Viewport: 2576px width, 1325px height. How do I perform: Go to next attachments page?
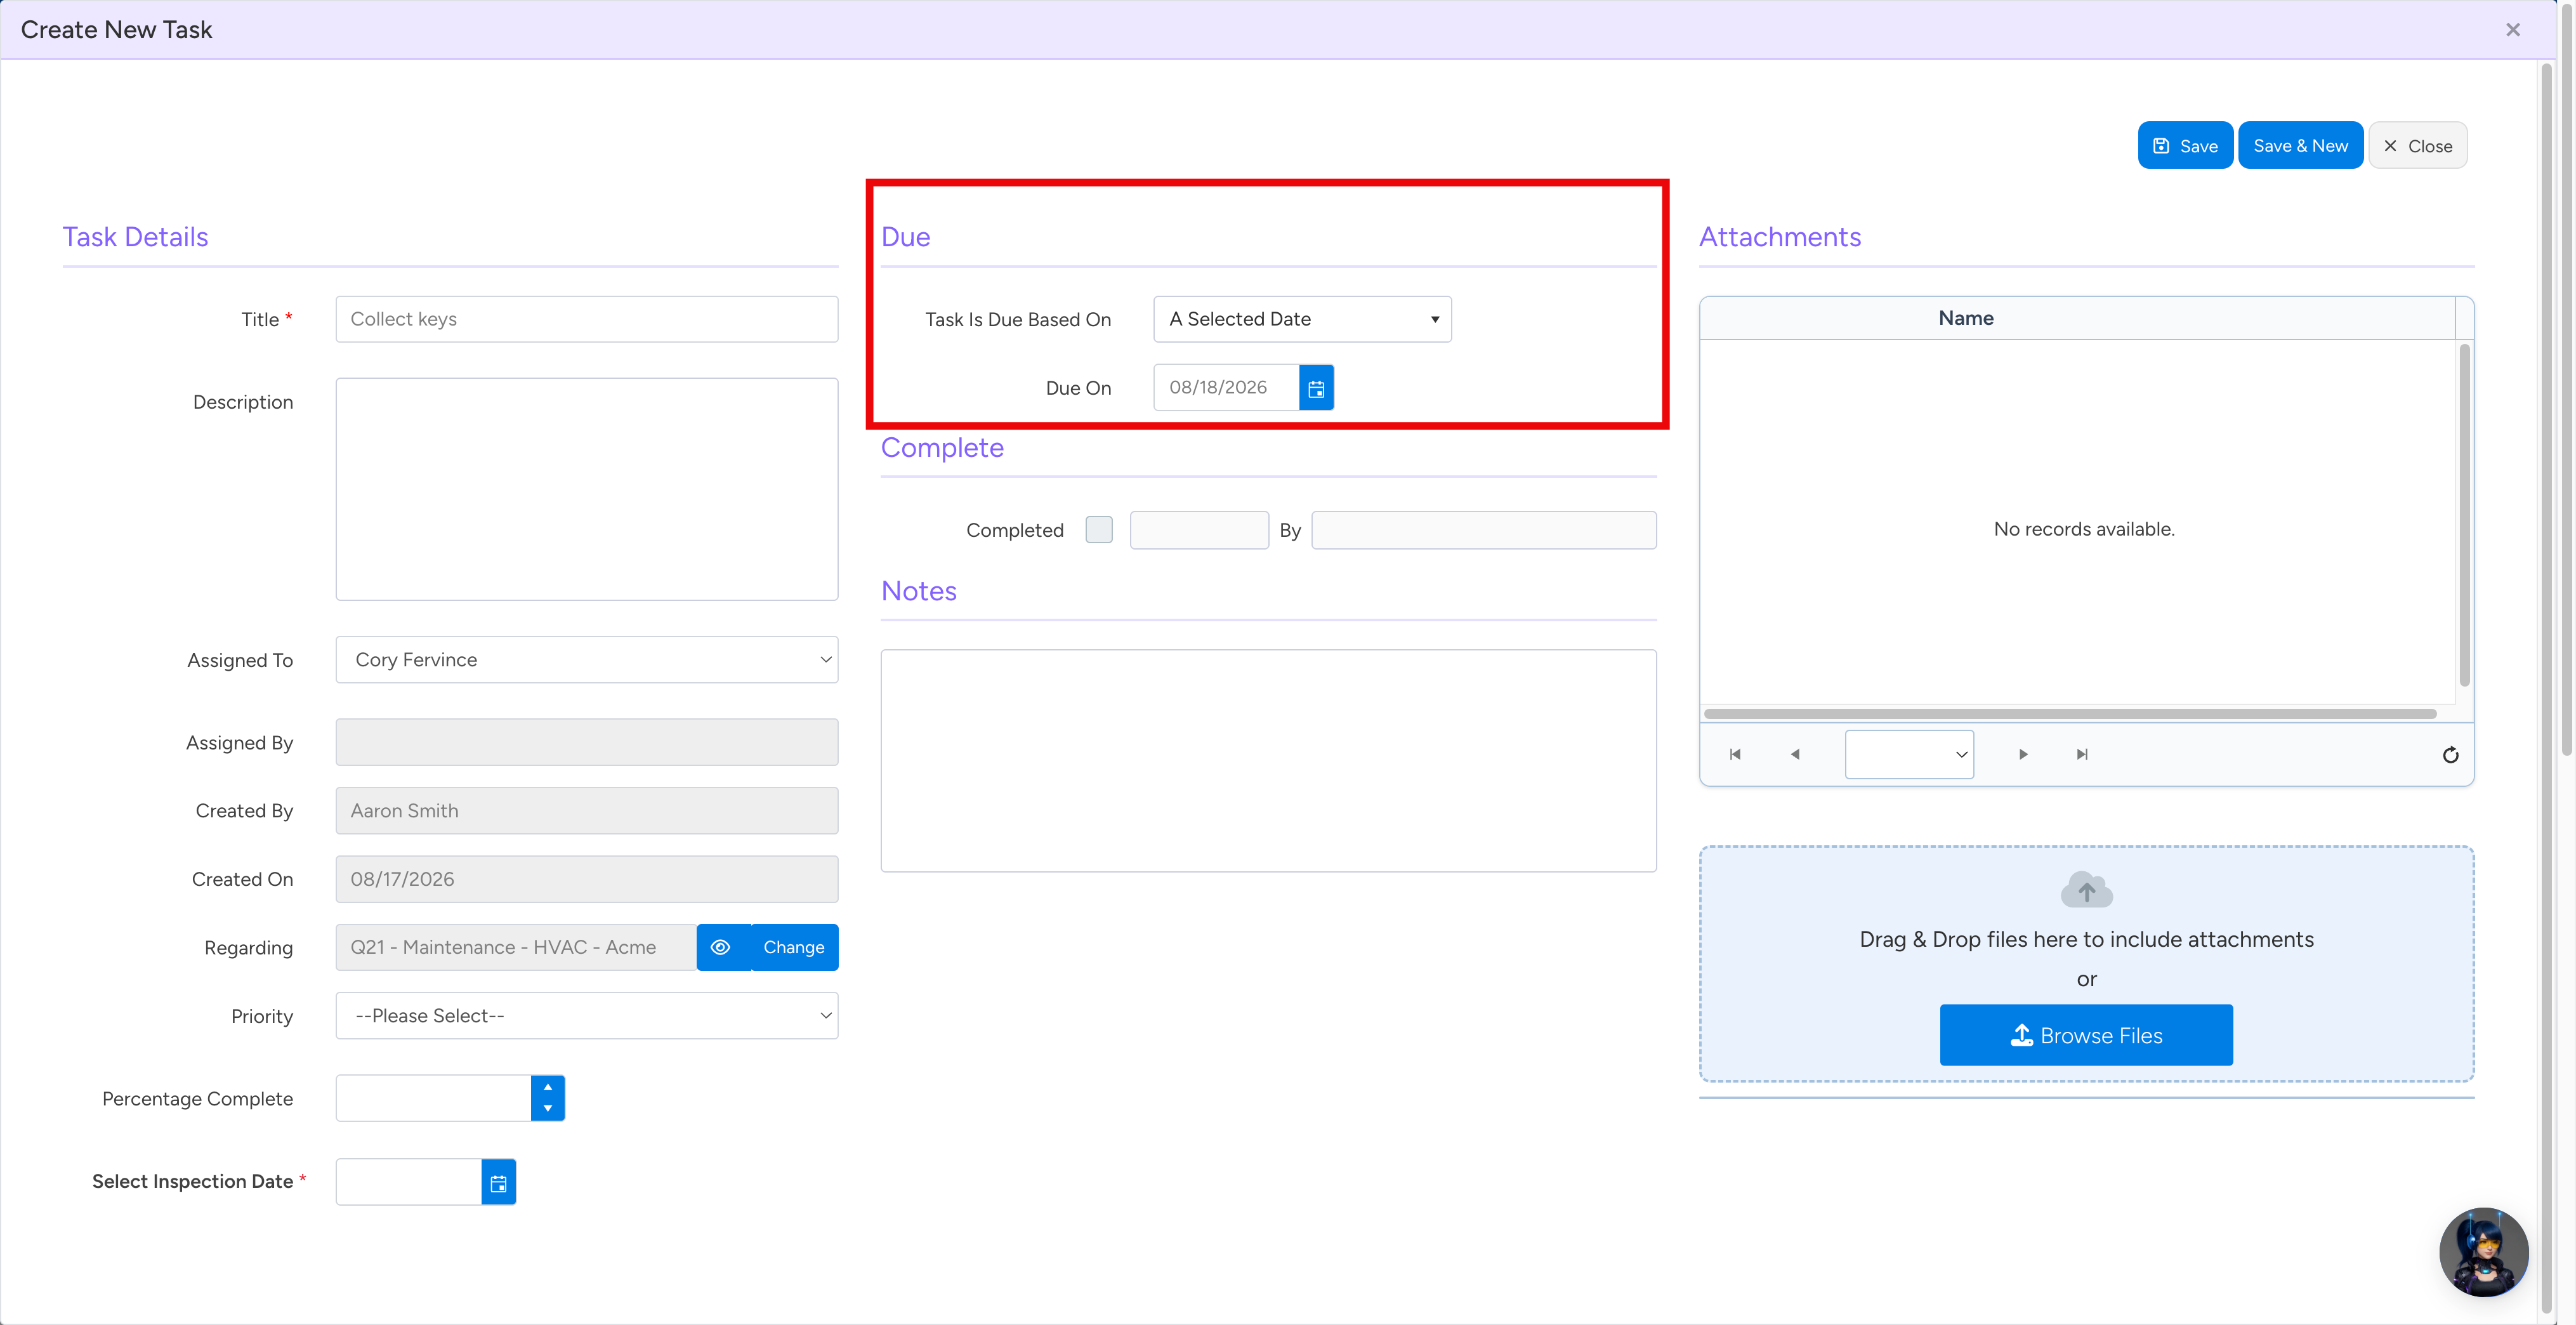(2023, 754)
